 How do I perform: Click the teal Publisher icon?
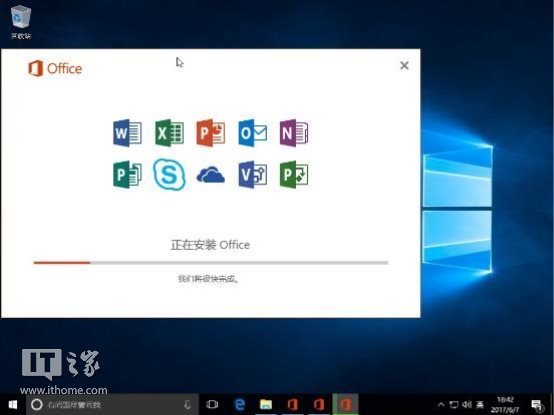[x=127, y=174]
